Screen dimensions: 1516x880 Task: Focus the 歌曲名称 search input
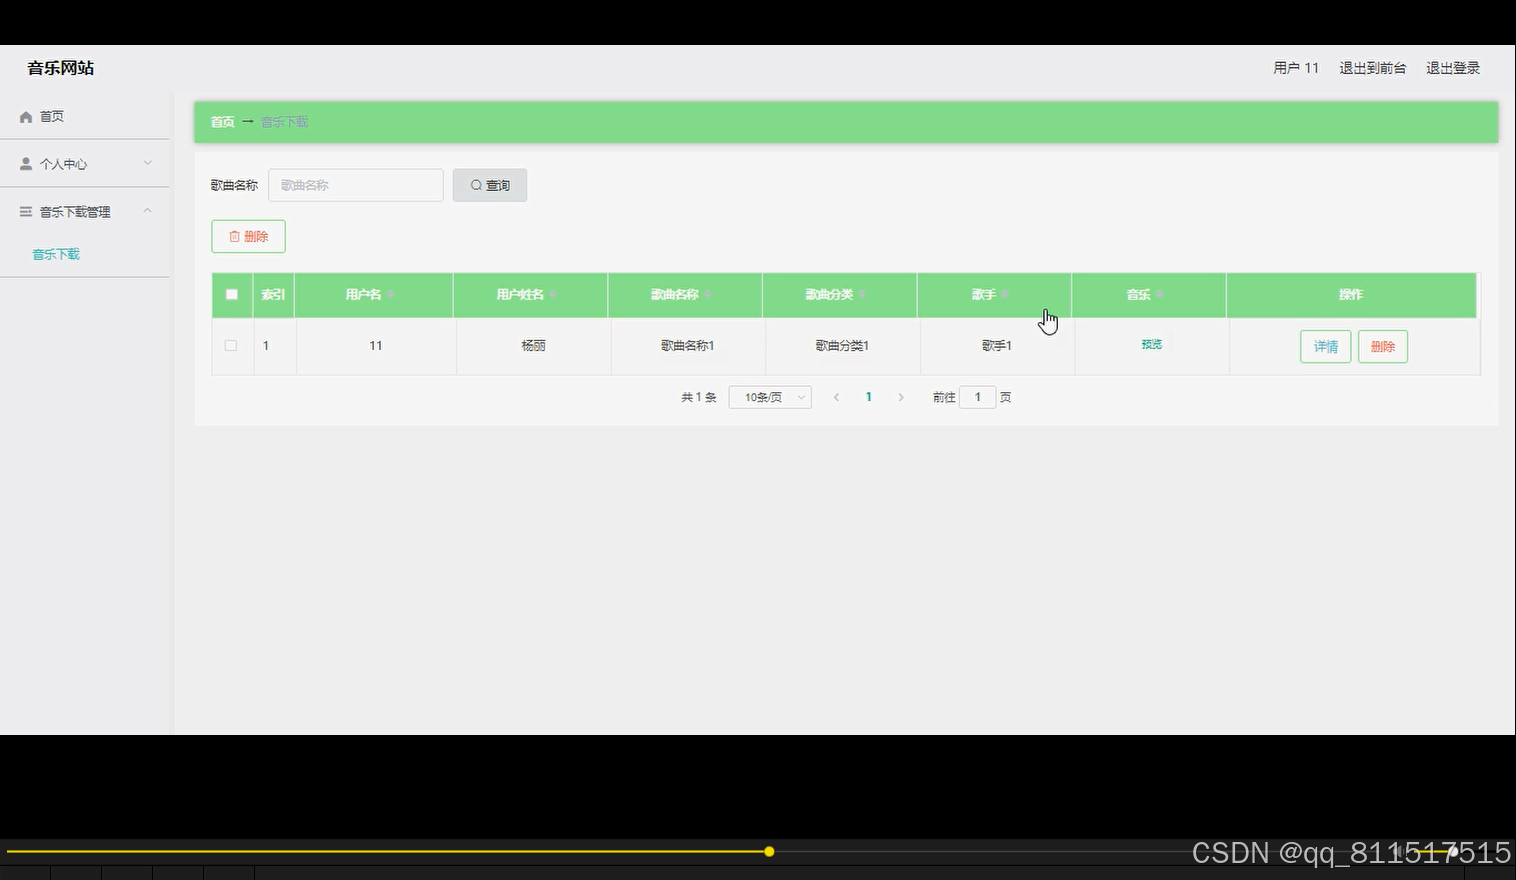point(356,185)
